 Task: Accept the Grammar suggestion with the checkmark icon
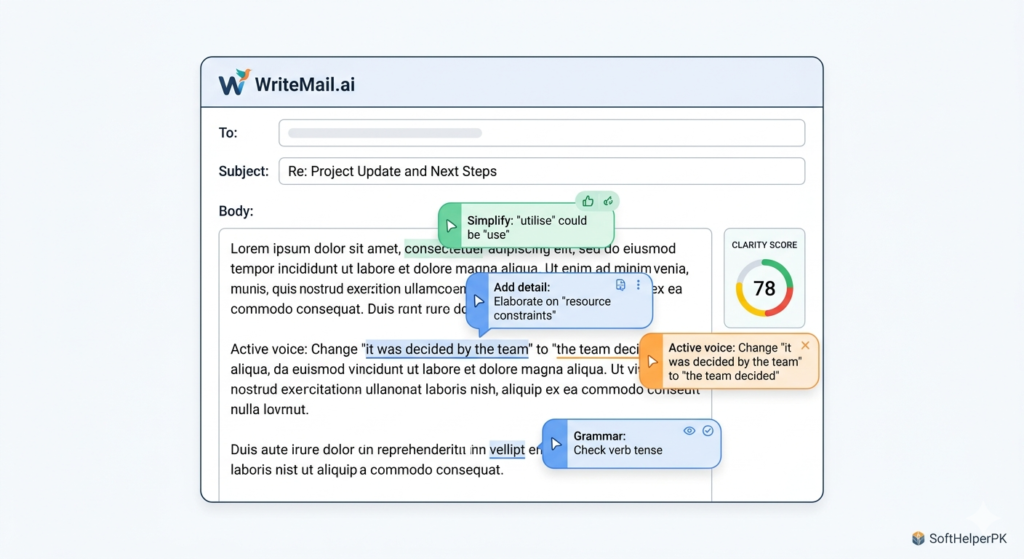[x=708, y=431]
